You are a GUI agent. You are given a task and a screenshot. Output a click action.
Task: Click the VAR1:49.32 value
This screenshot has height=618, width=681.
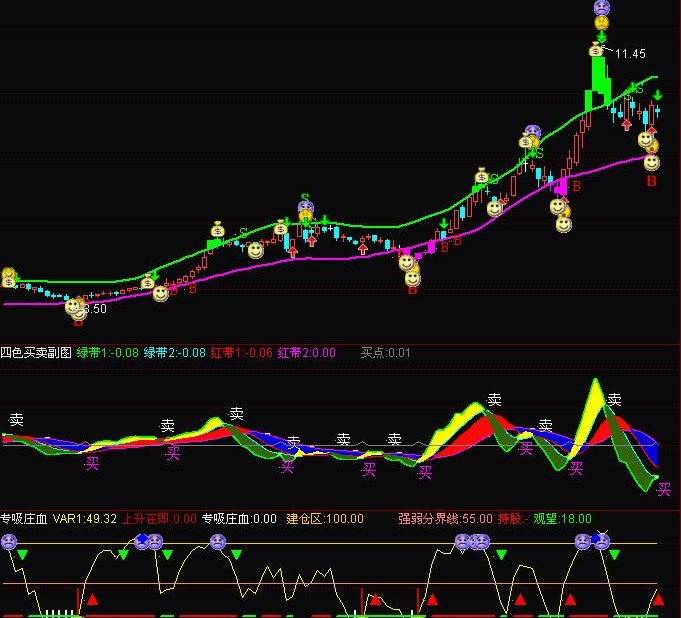(85, 519)
